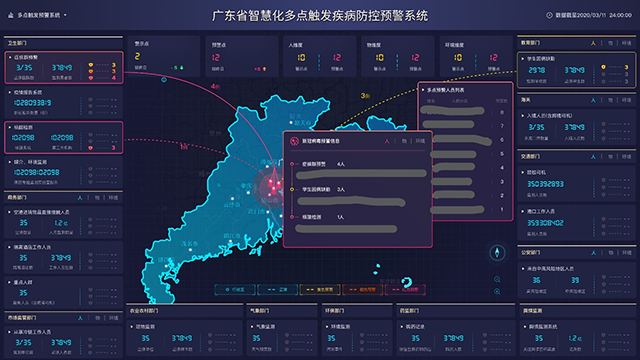
Task: Click the 正常 legend button below map
Action: pyautogui.click(x=278, y=289)
